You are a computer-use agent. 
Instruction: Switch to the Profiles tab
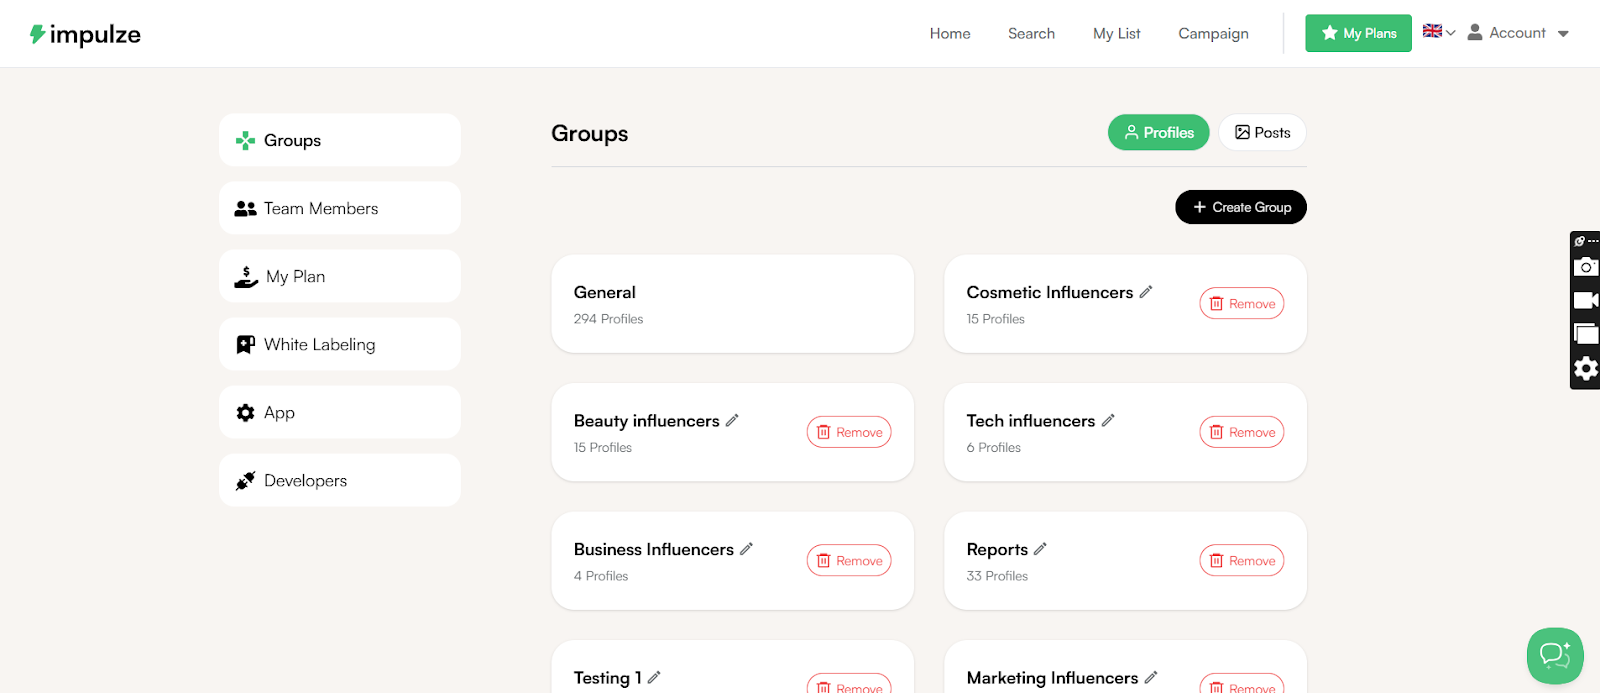(x=1158, y=132)
